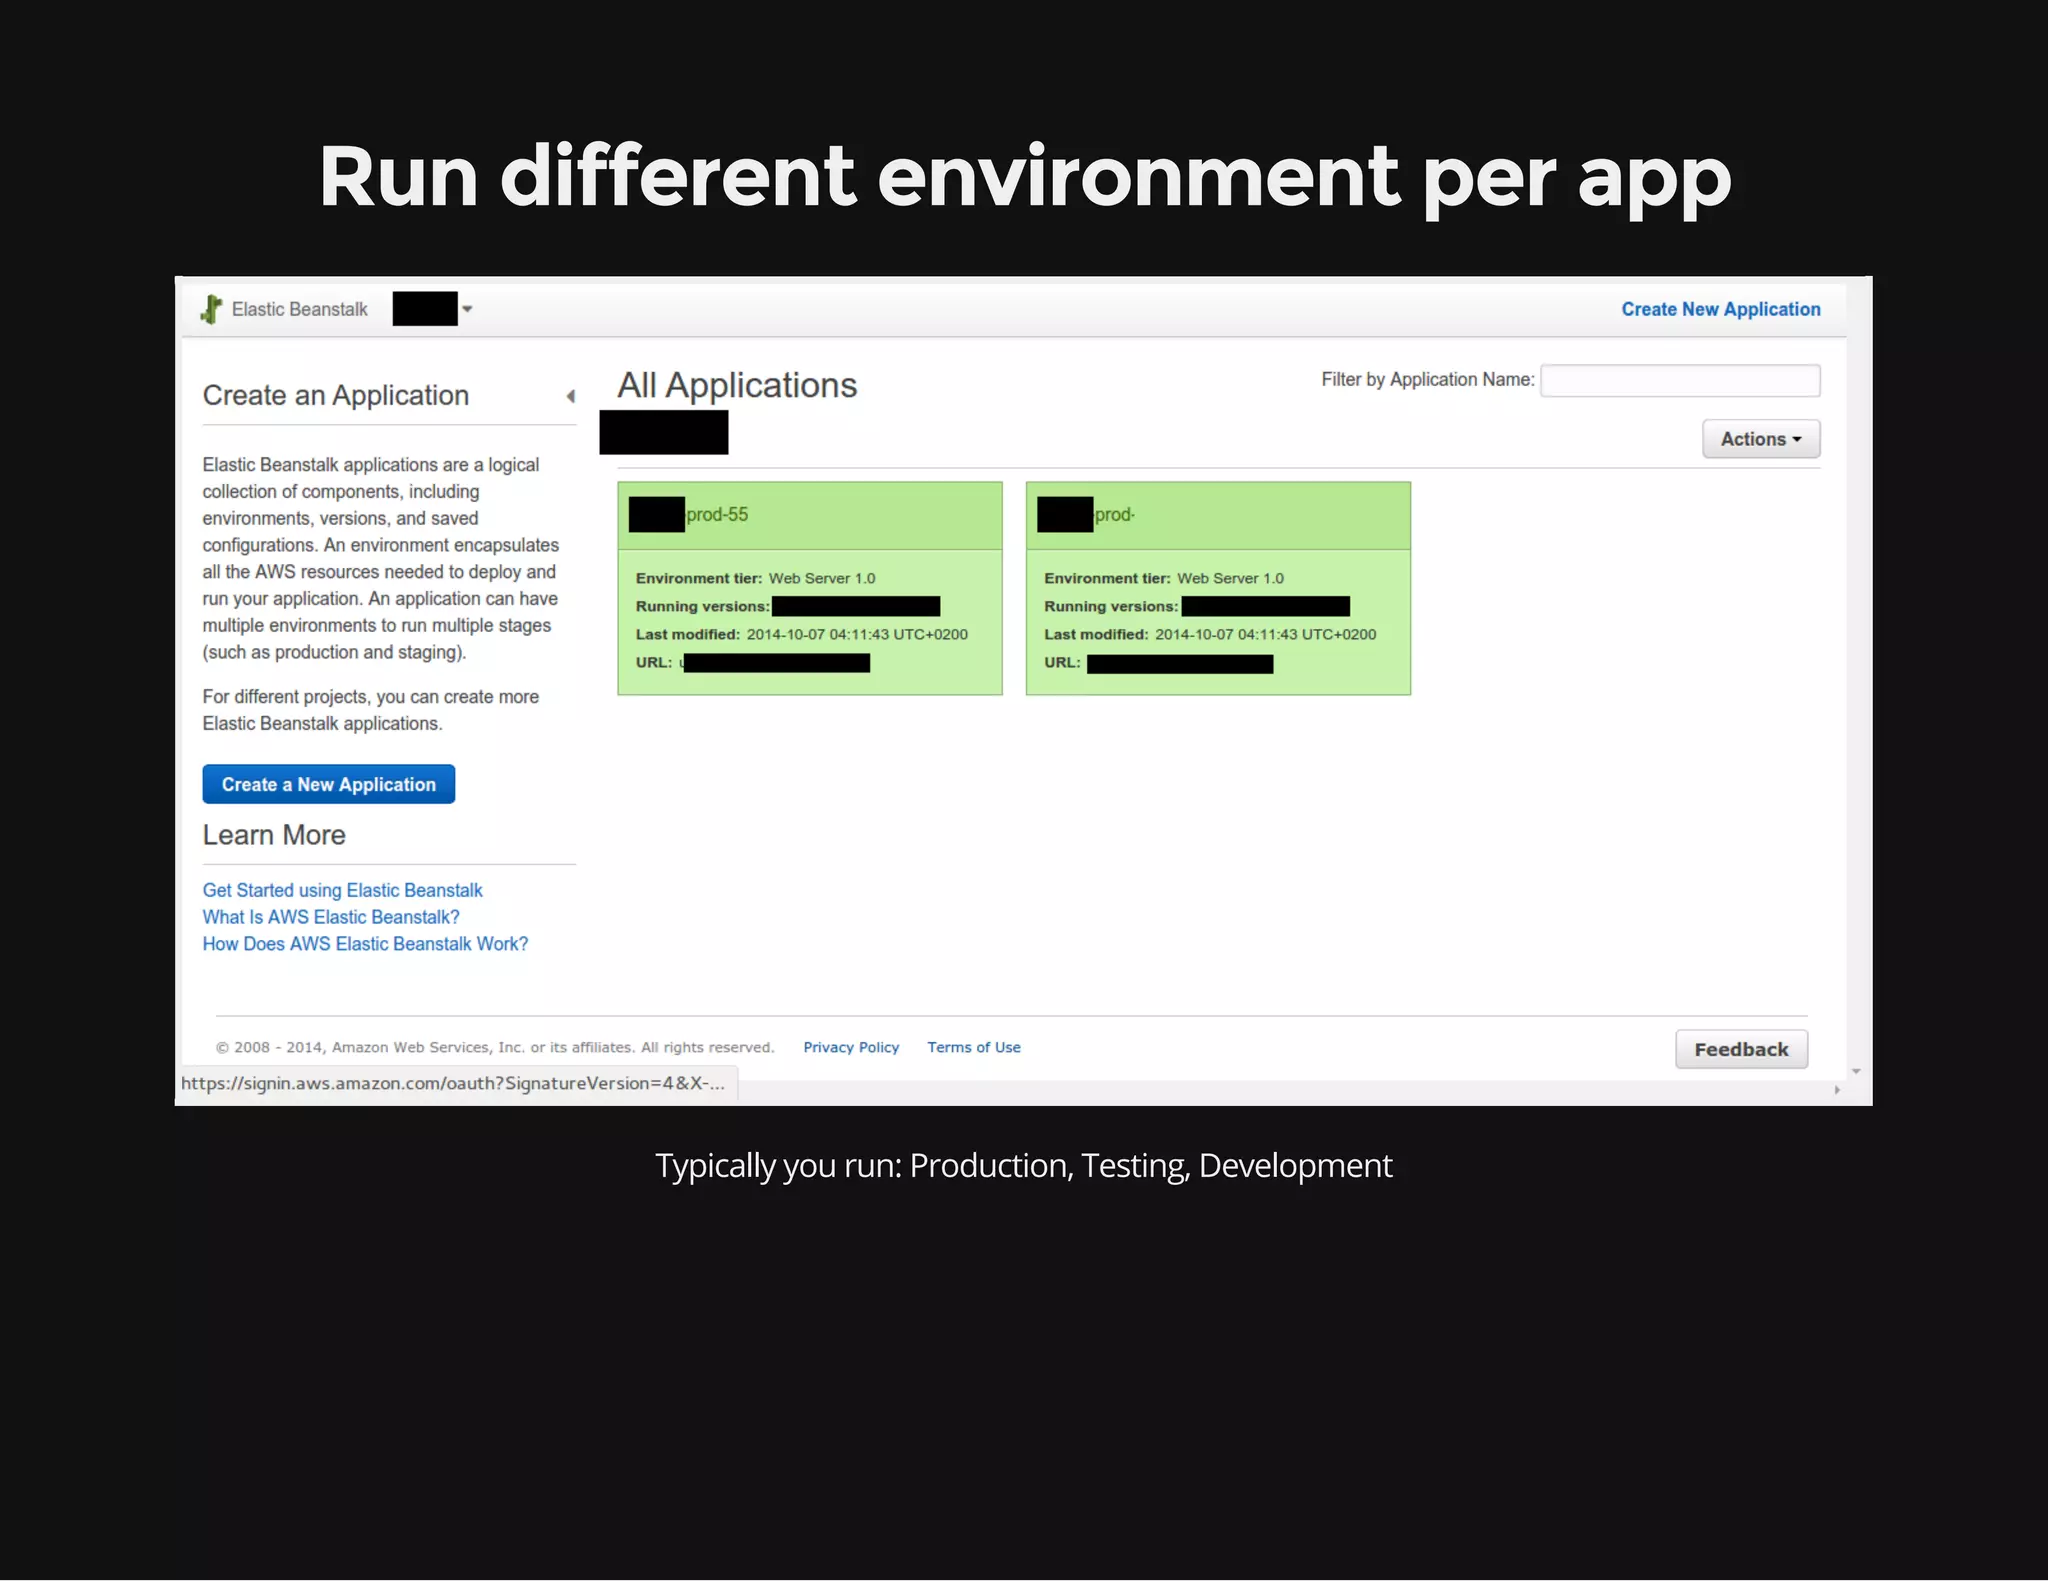Click the Feedback button

tap(1741, 1049)
